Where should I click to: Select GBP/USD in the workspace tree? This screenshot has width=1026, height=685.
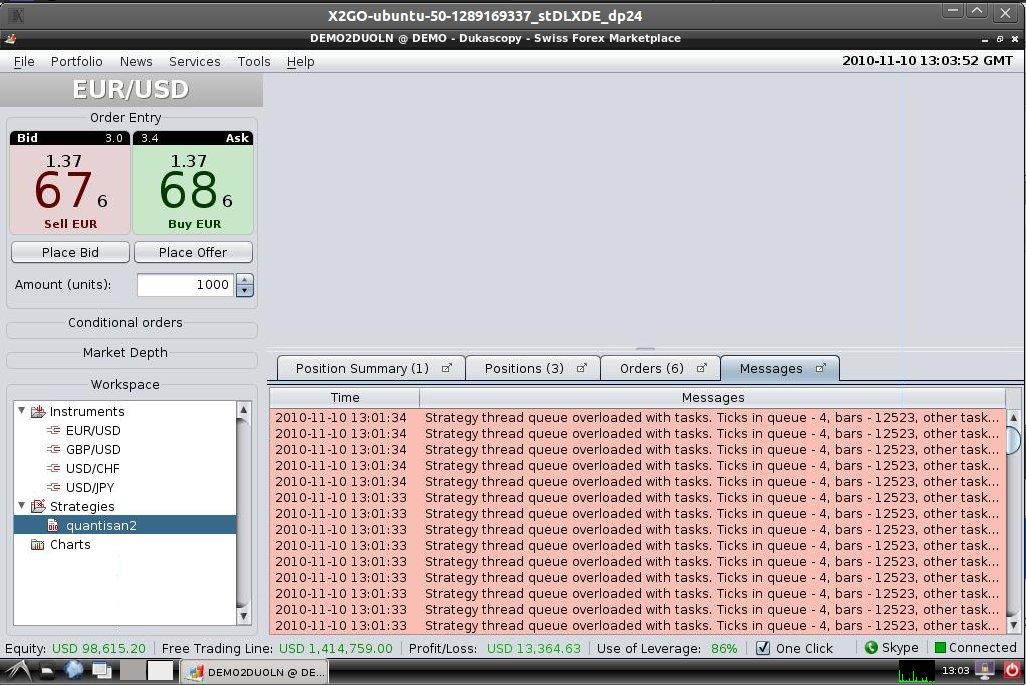pyautogui.click(x=93, y=449)
